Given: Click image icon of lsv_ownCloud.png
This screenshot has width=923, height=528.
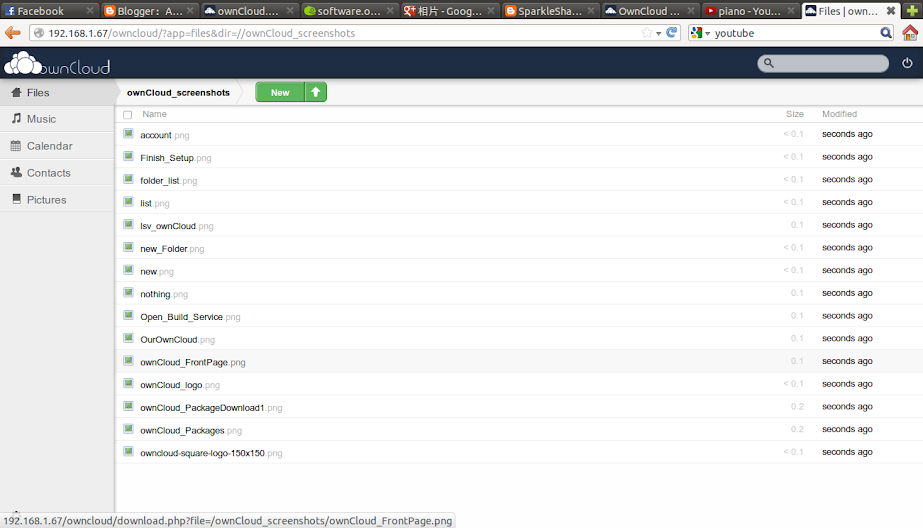Looking at the screenshot, I should 128,224.
